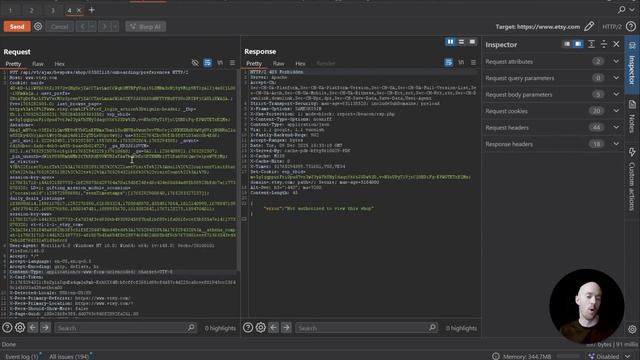This screenshot has height=360, width=640.
Task: Jump to next Response search match
Action: point(286,327)
